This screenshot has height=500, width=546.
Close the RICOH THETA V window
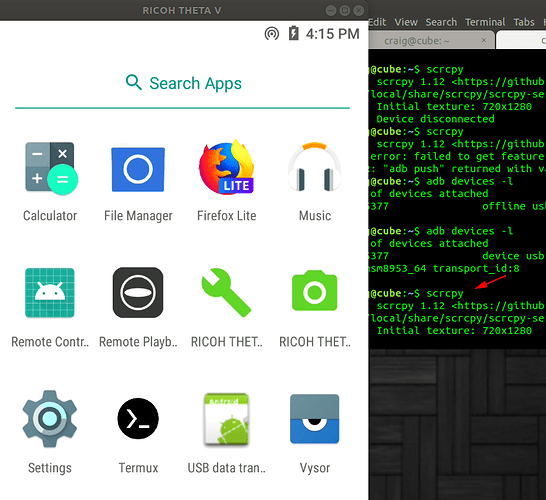(x=358, y=10)
